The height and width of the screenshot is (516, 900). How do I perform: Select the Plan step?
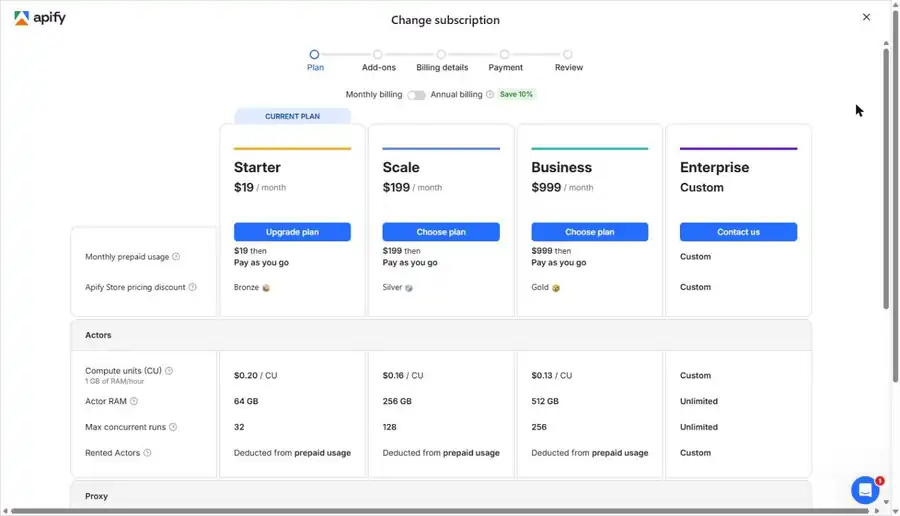point(315,60)
